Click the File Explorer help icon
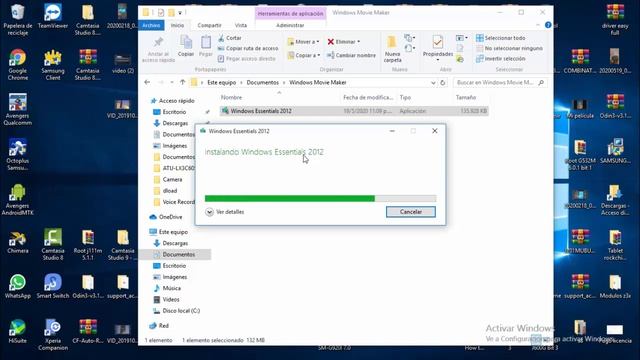This screenshot has width=640, height=360. [548, 25]
